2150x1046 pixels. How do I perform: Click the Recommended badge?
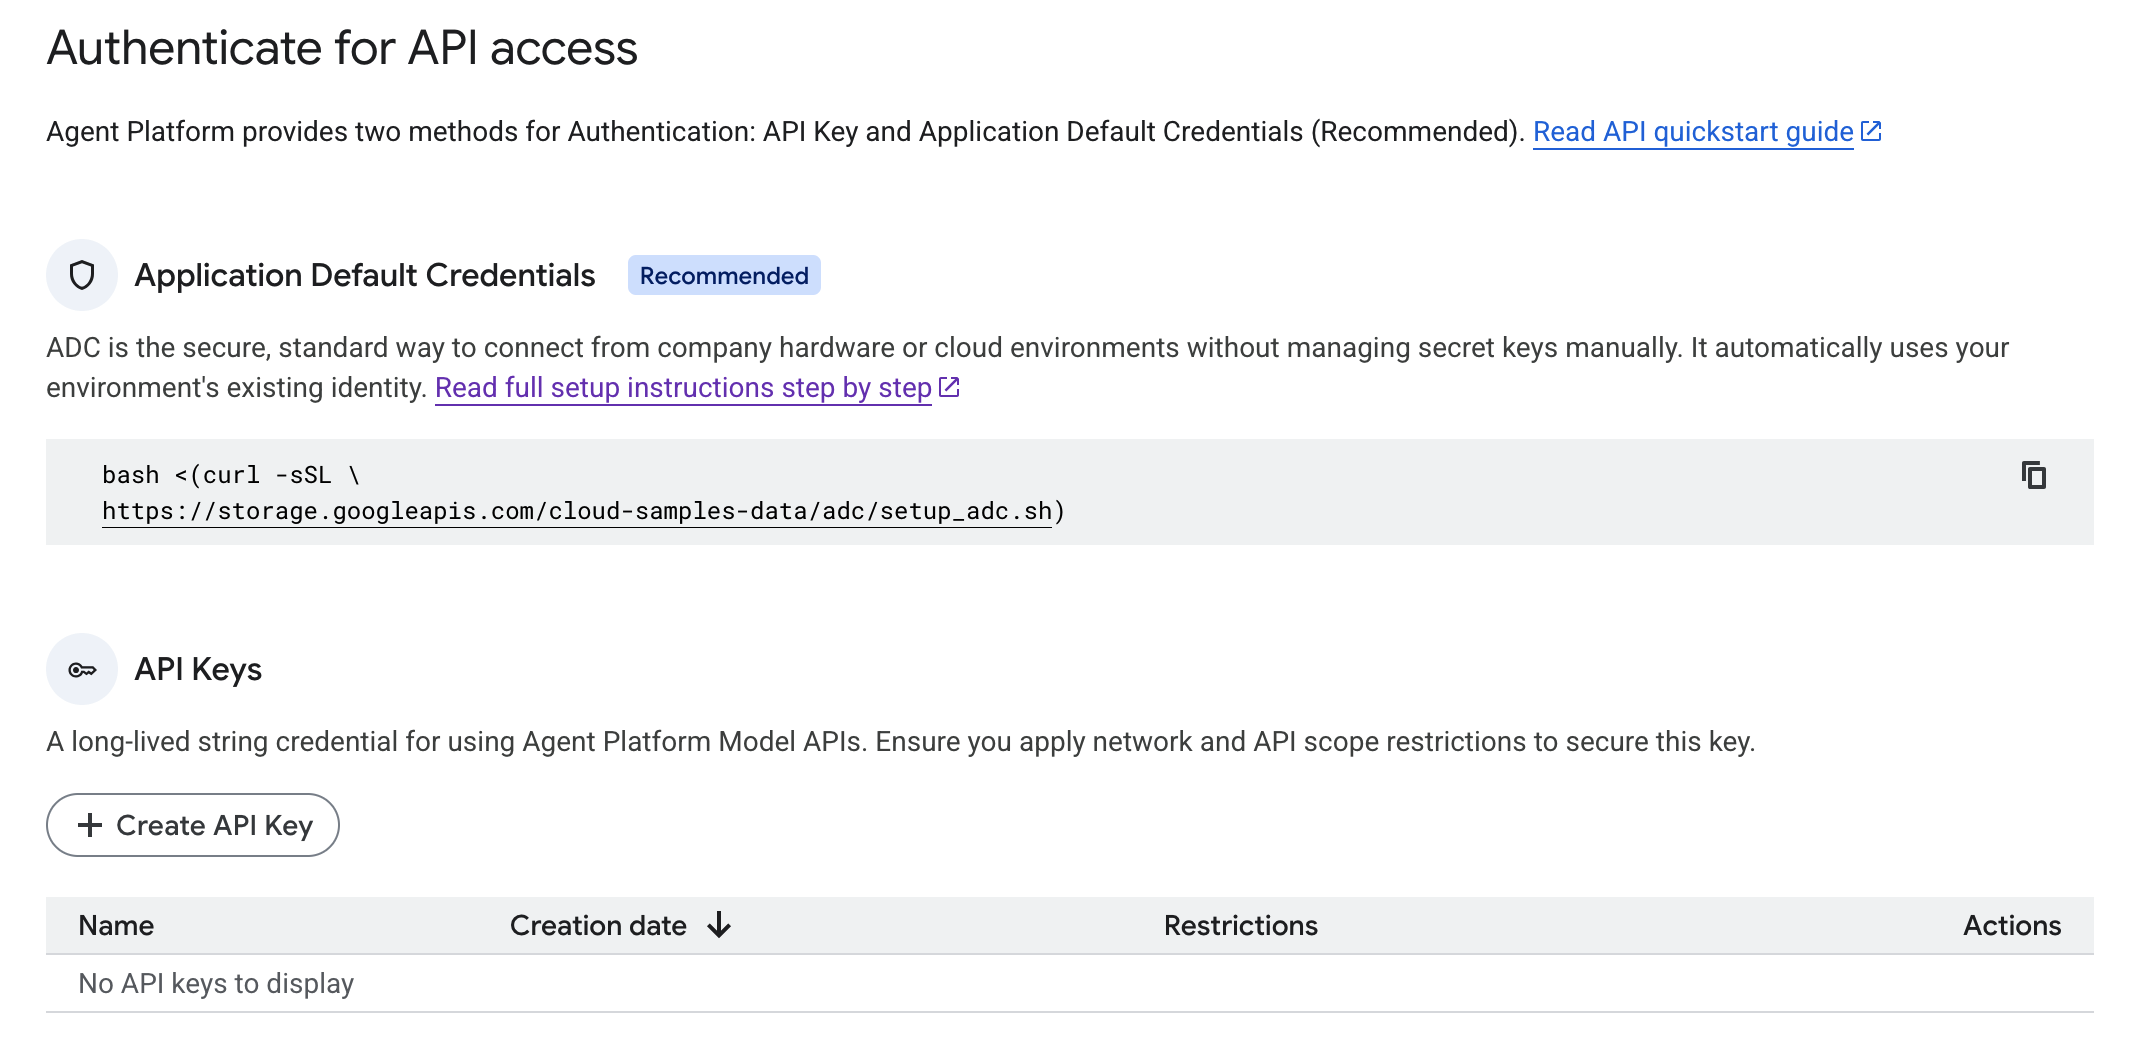click(724, 275)
